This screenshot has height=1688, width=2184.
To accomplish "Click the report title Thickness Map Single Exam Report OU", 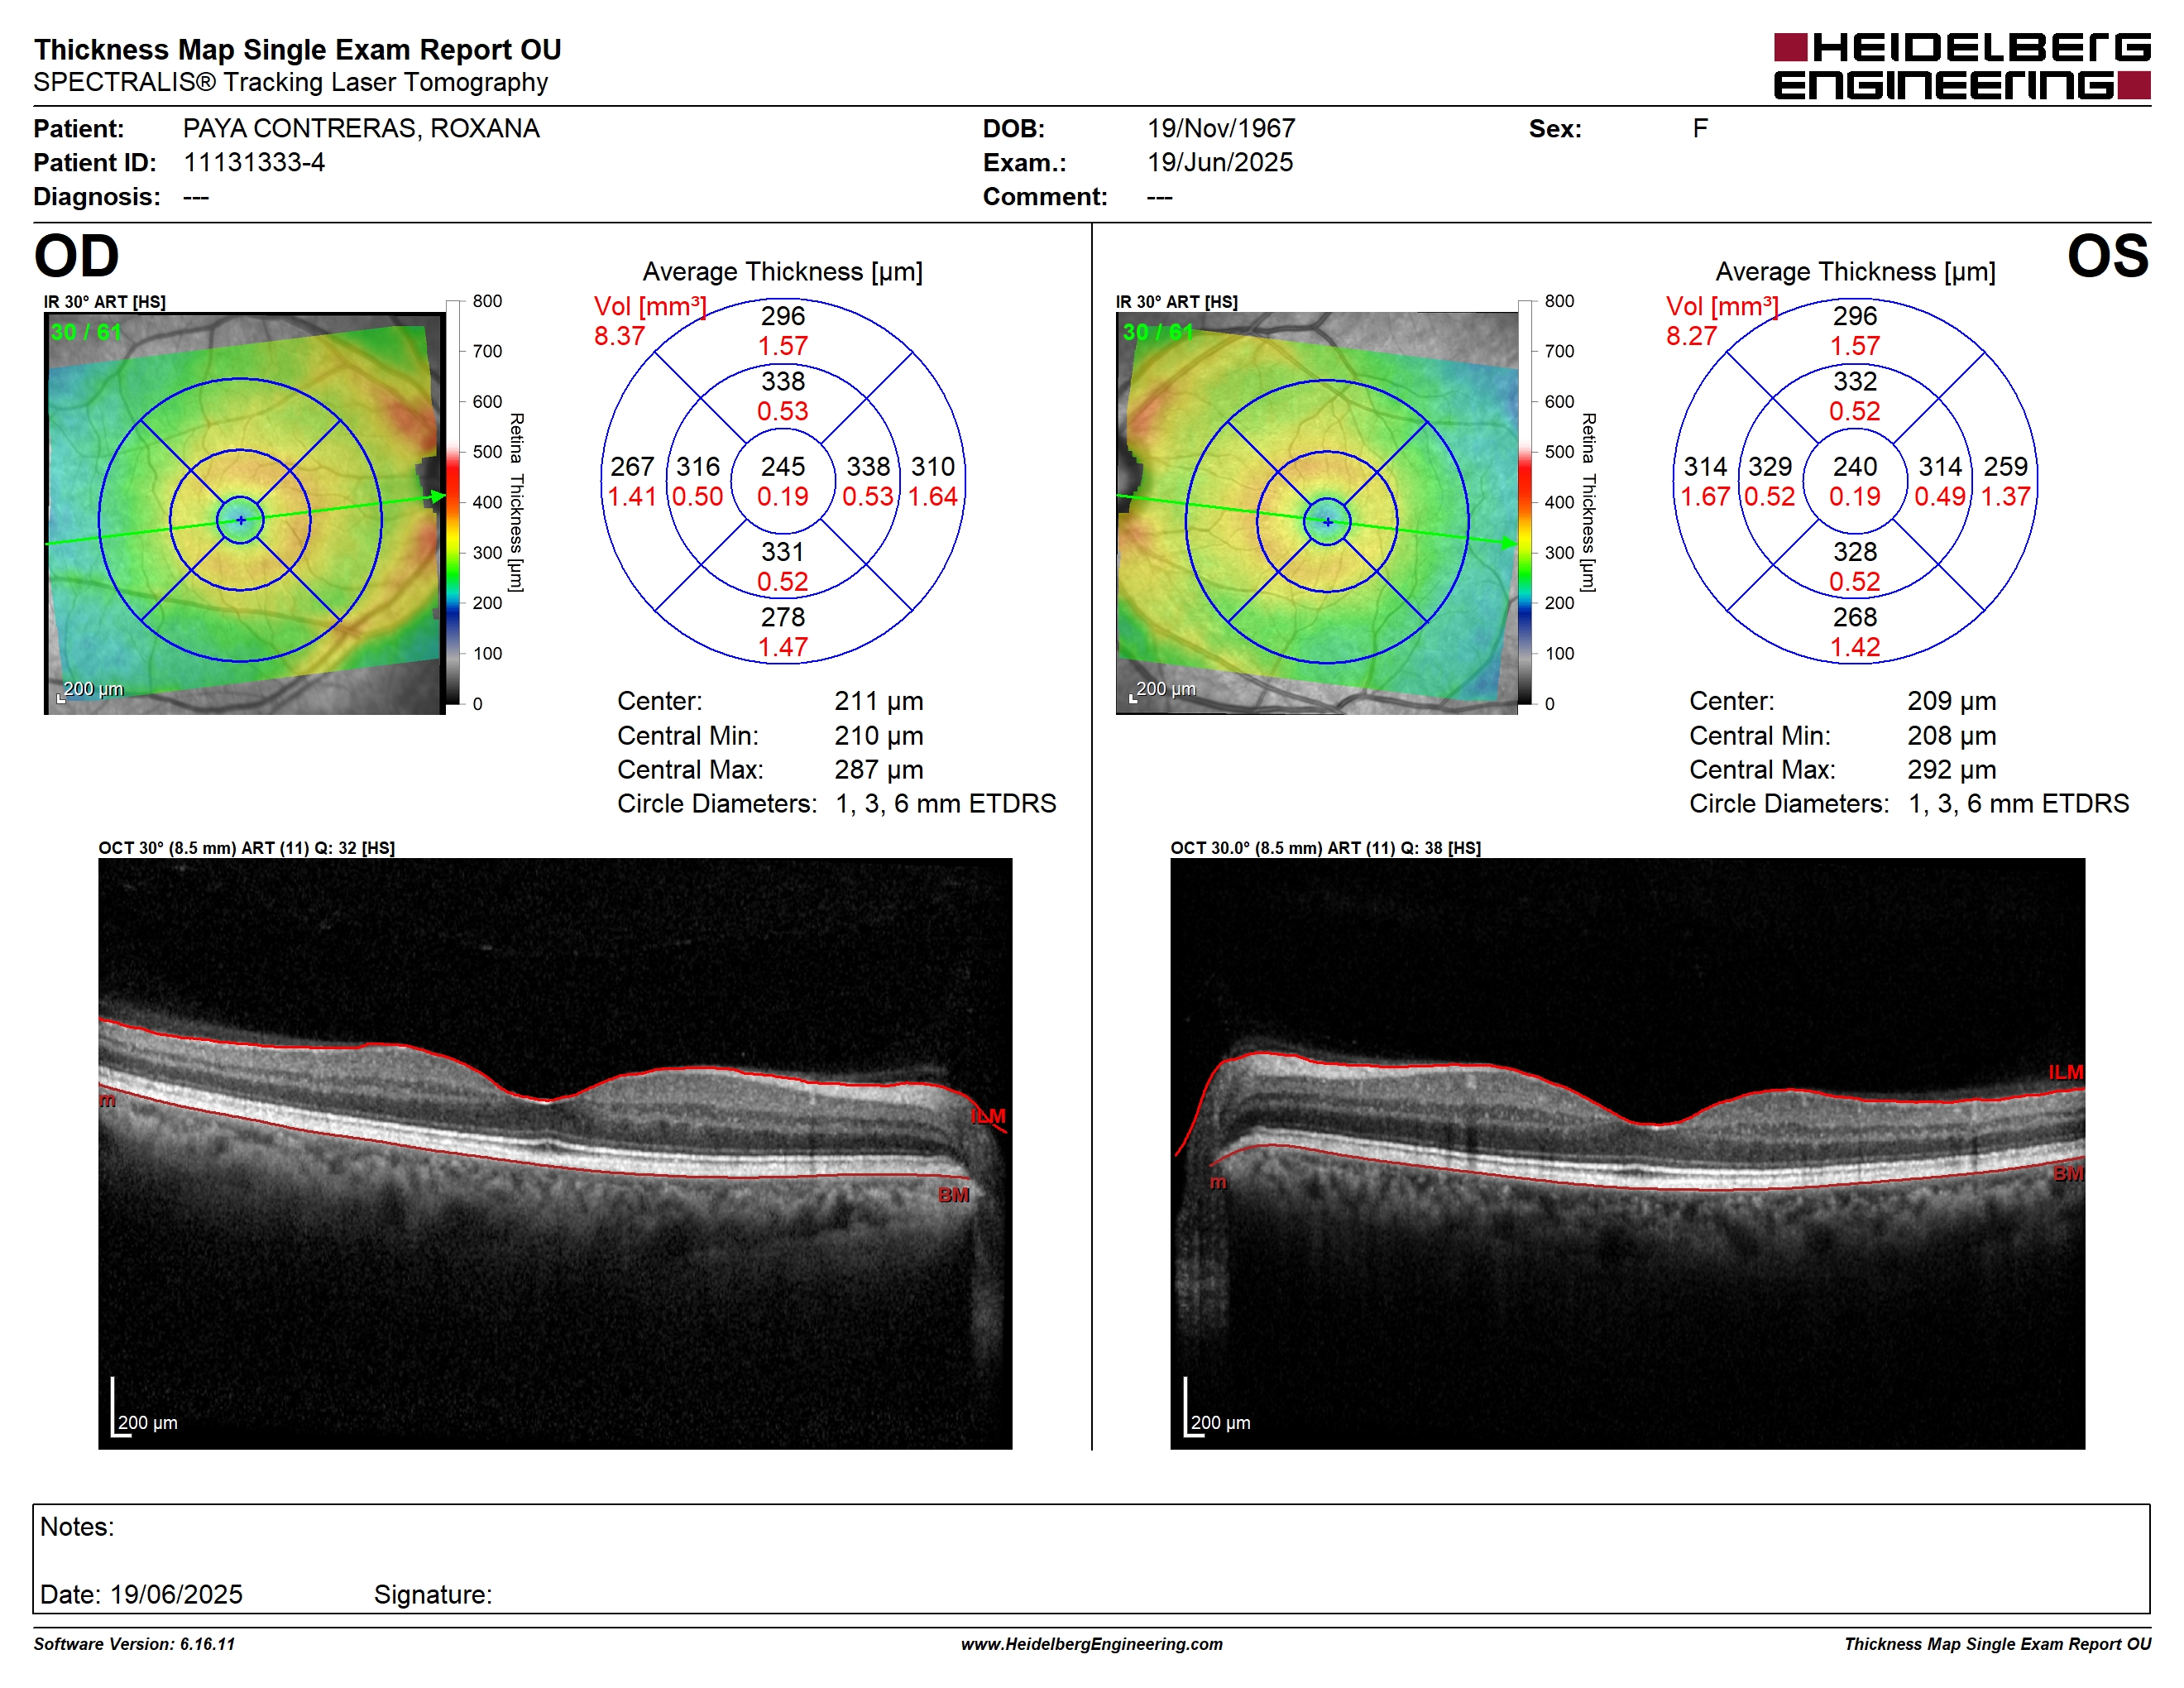I will pyautogui.click(x=298, y=49).
